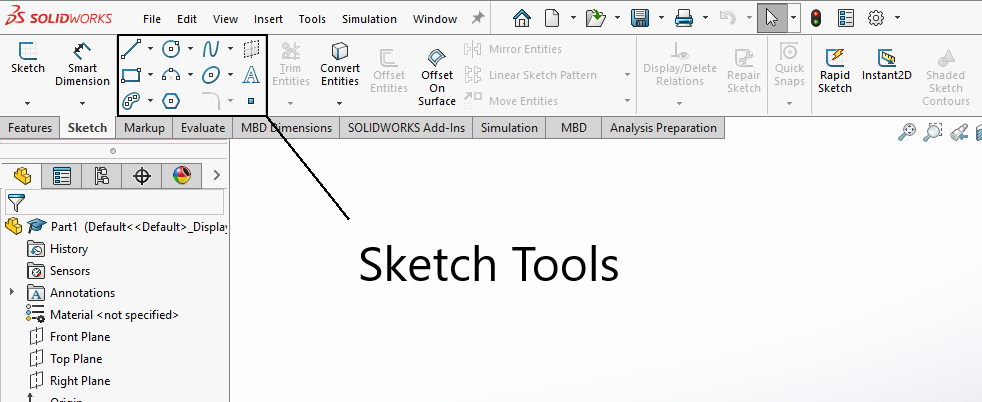The width and height of the screenshot is (982, 402).
Task: Switch to the Features tab
Action: pos(30,128)
